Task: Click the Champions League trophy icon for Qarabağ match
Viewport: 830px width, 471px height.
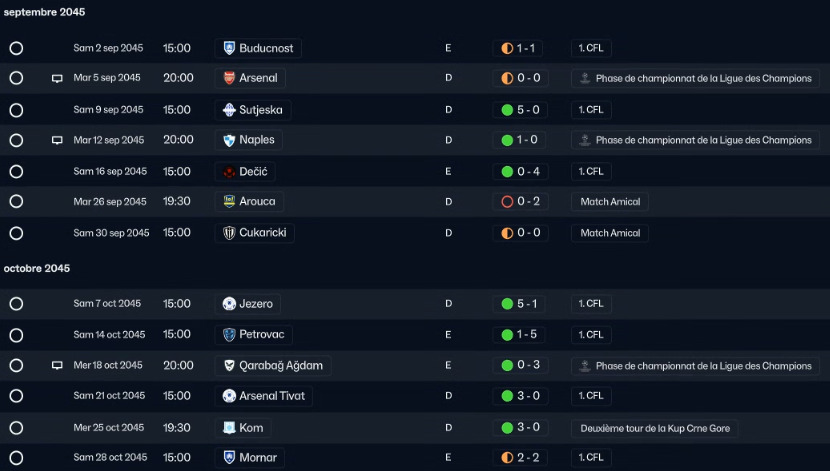Action: 585,366
